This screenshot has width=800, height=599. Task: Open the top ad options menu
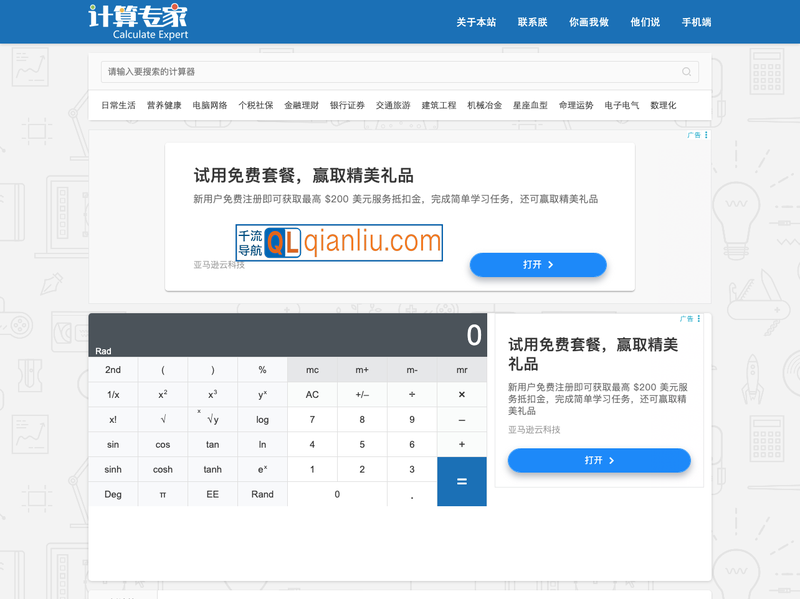coord(705,135)
